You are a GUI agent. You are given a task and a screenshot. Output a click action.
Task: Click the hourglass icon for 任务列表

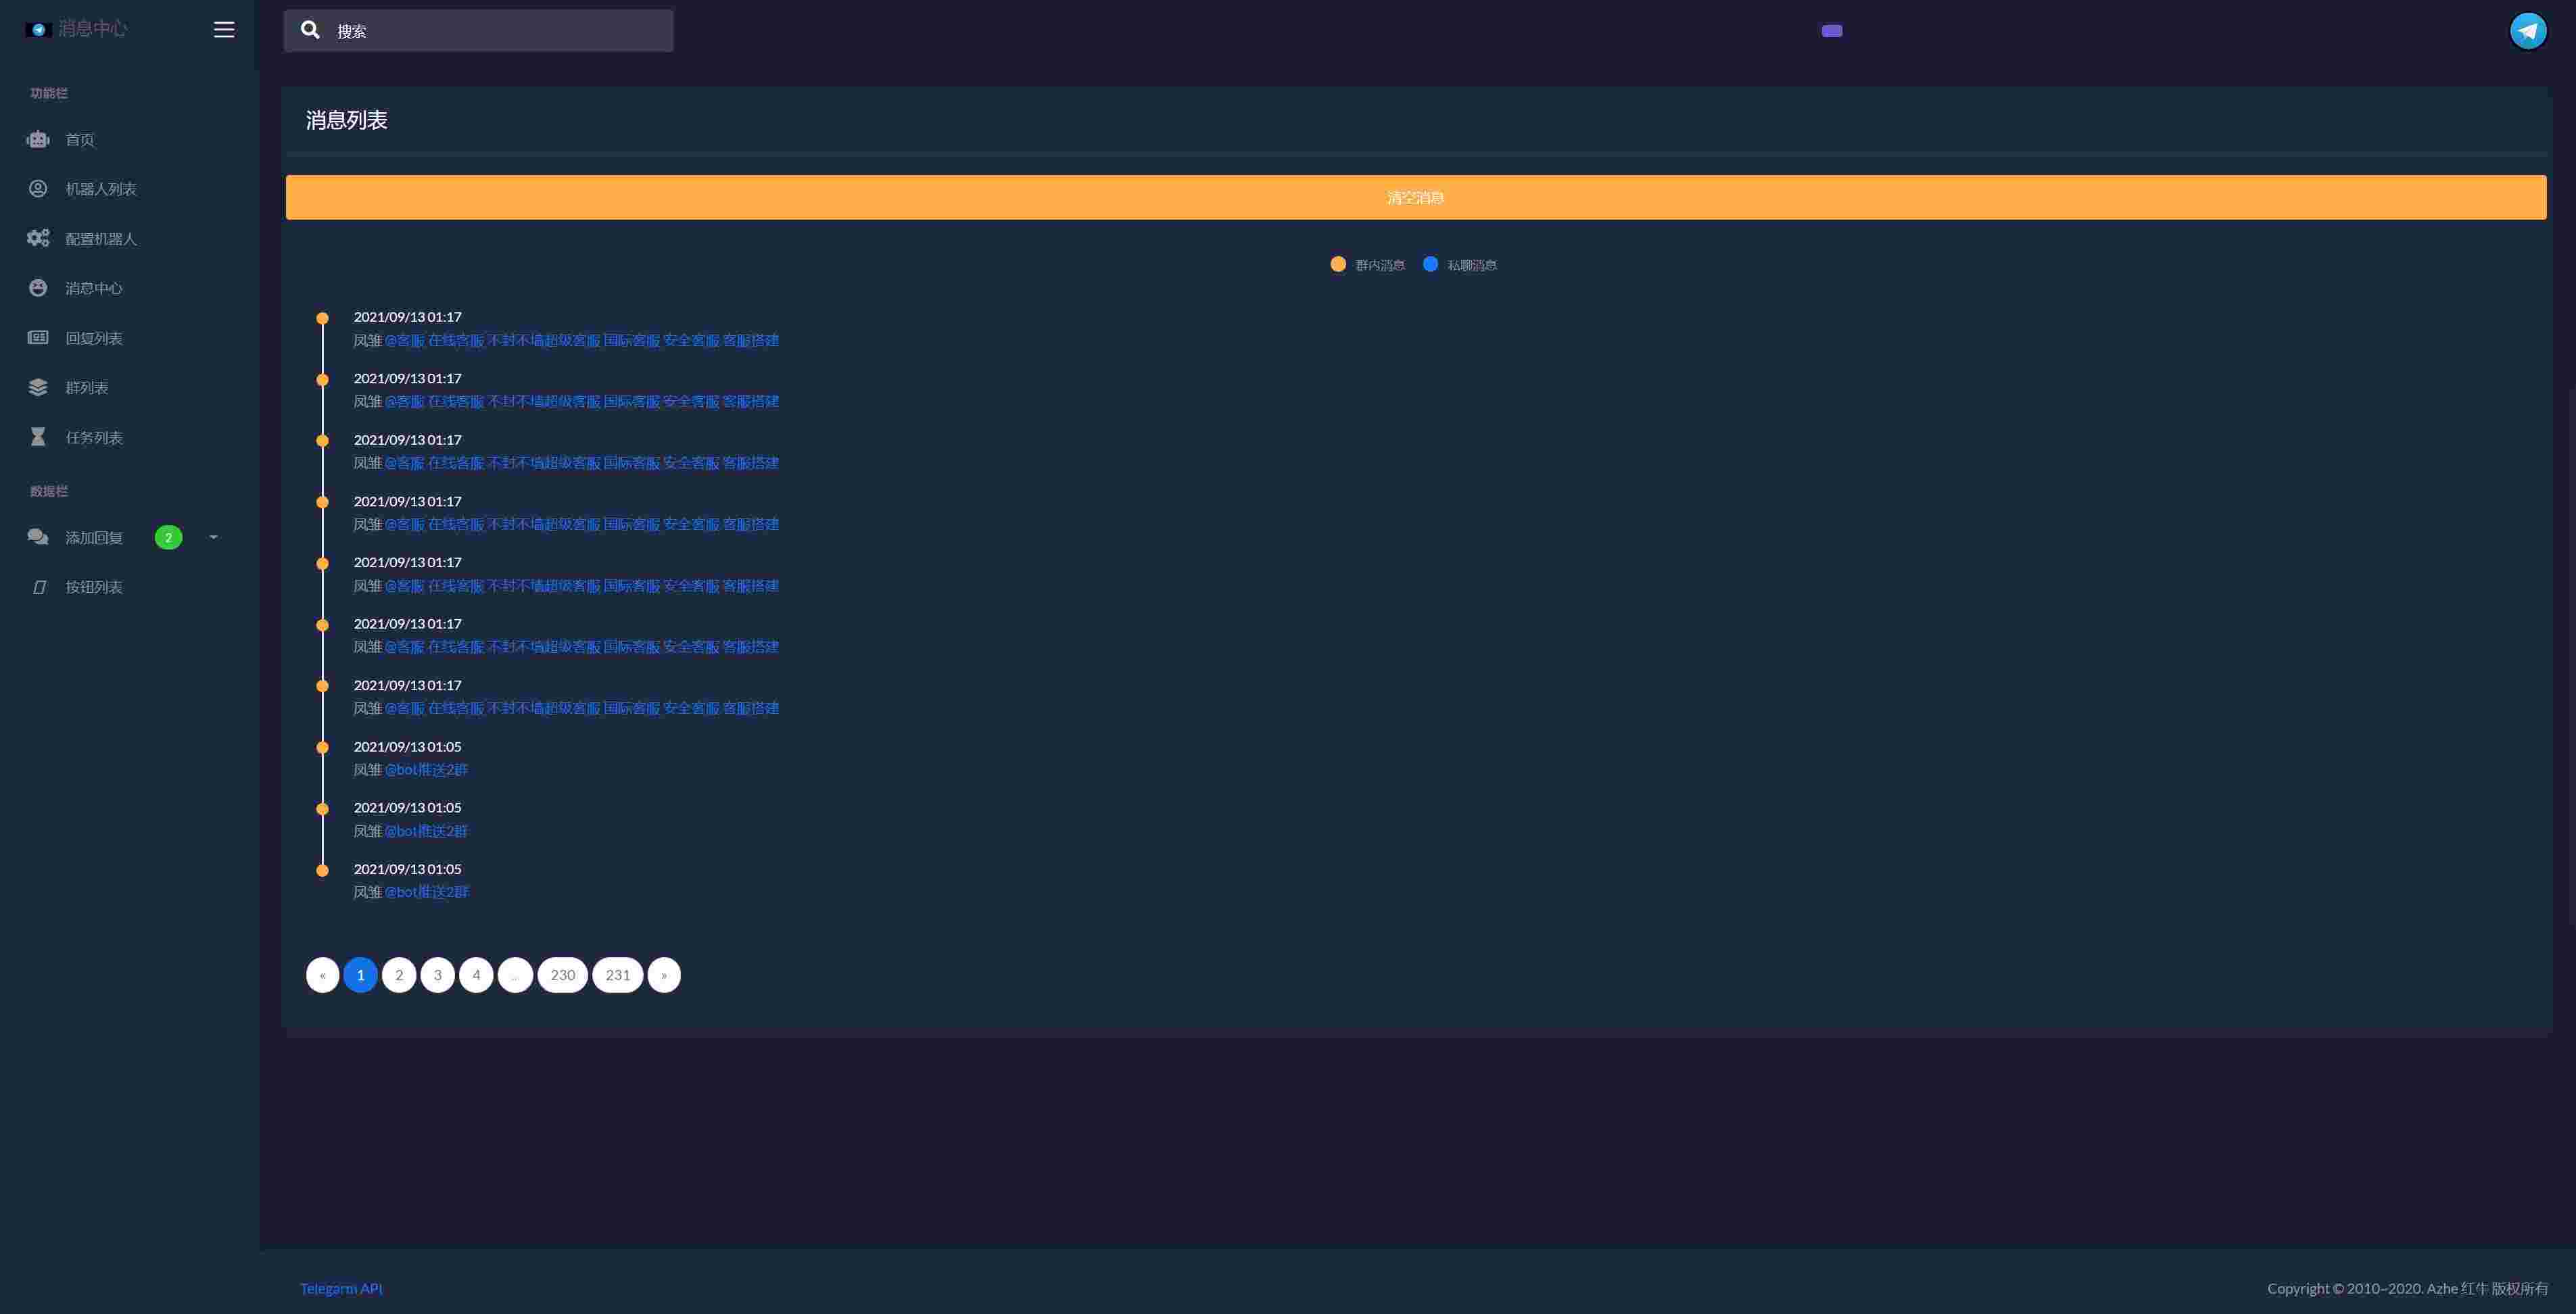point(38,437)
